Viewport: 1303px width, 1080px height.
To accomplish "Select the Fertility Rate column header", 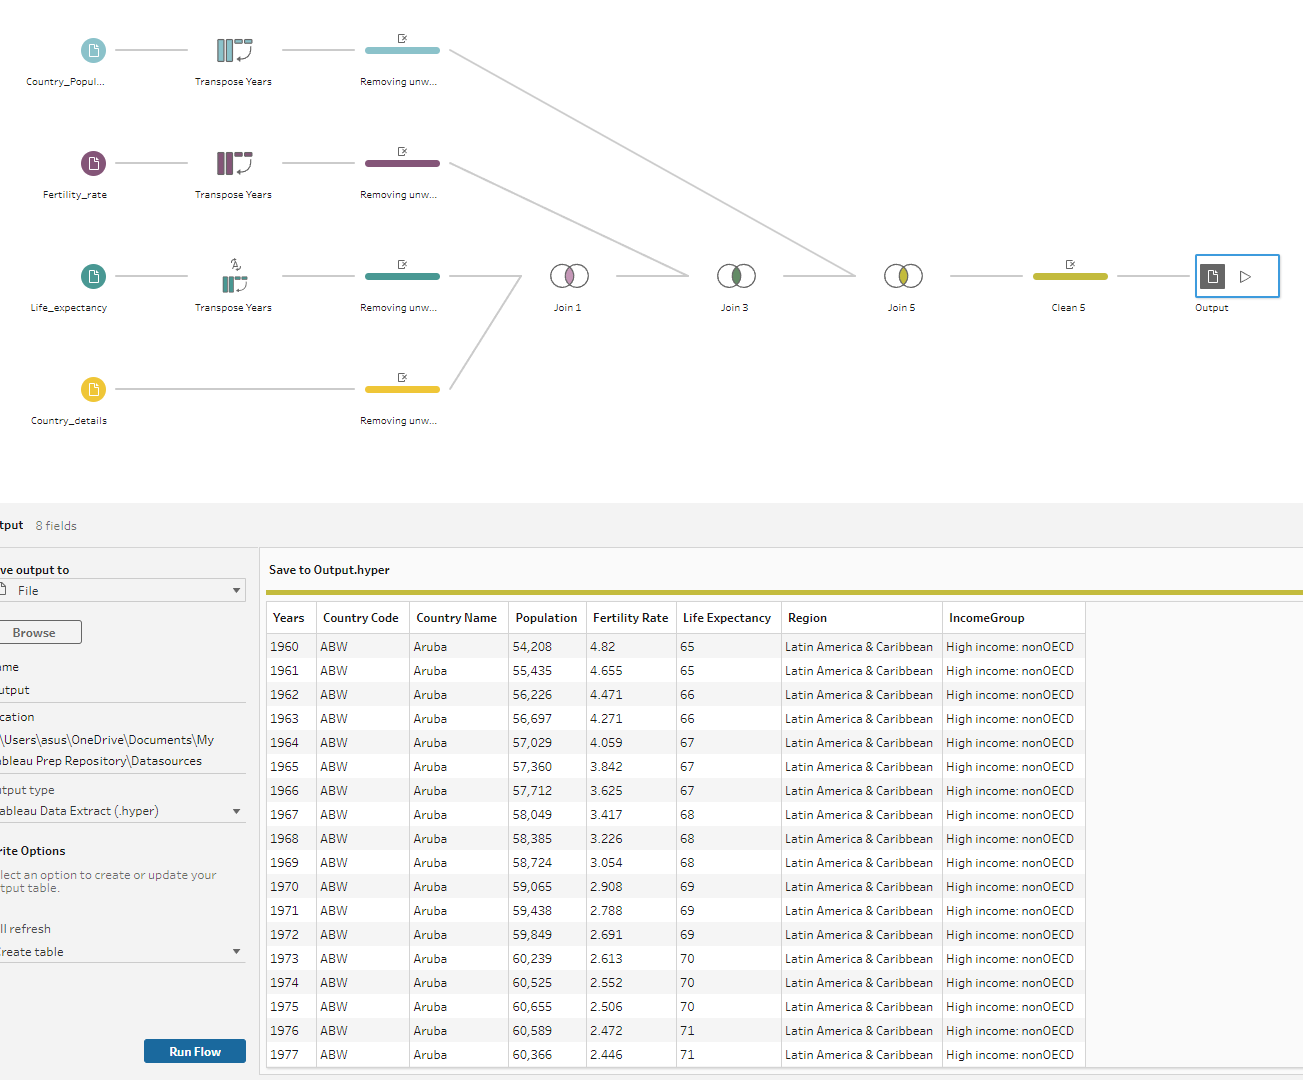I will click(631, 618).
